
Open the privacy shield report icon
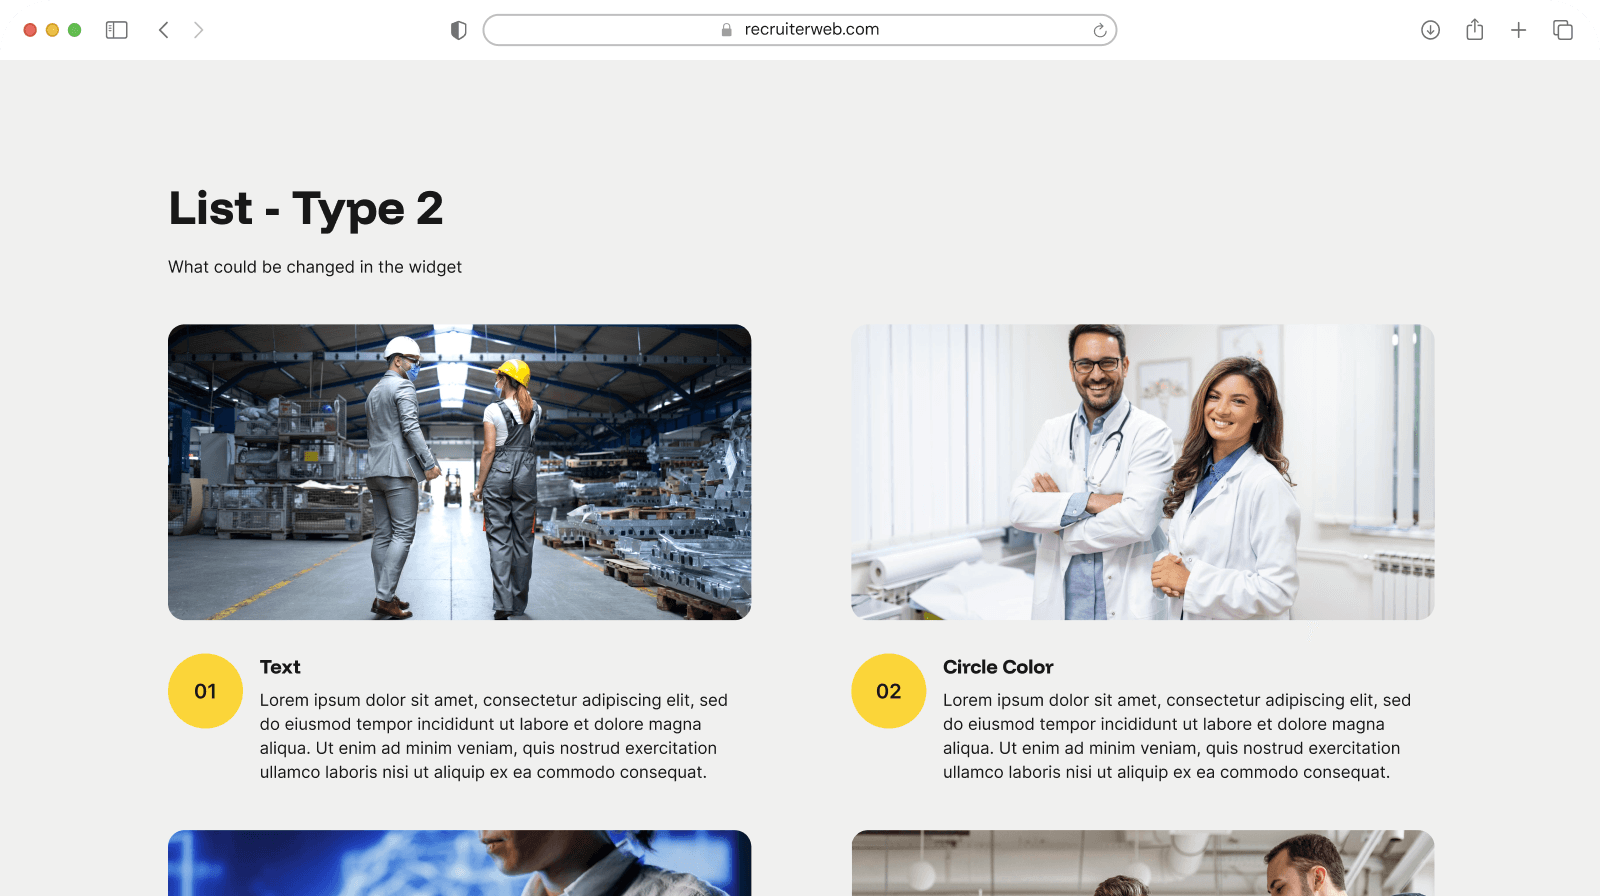pyautogui.click(x=459, y=30)
